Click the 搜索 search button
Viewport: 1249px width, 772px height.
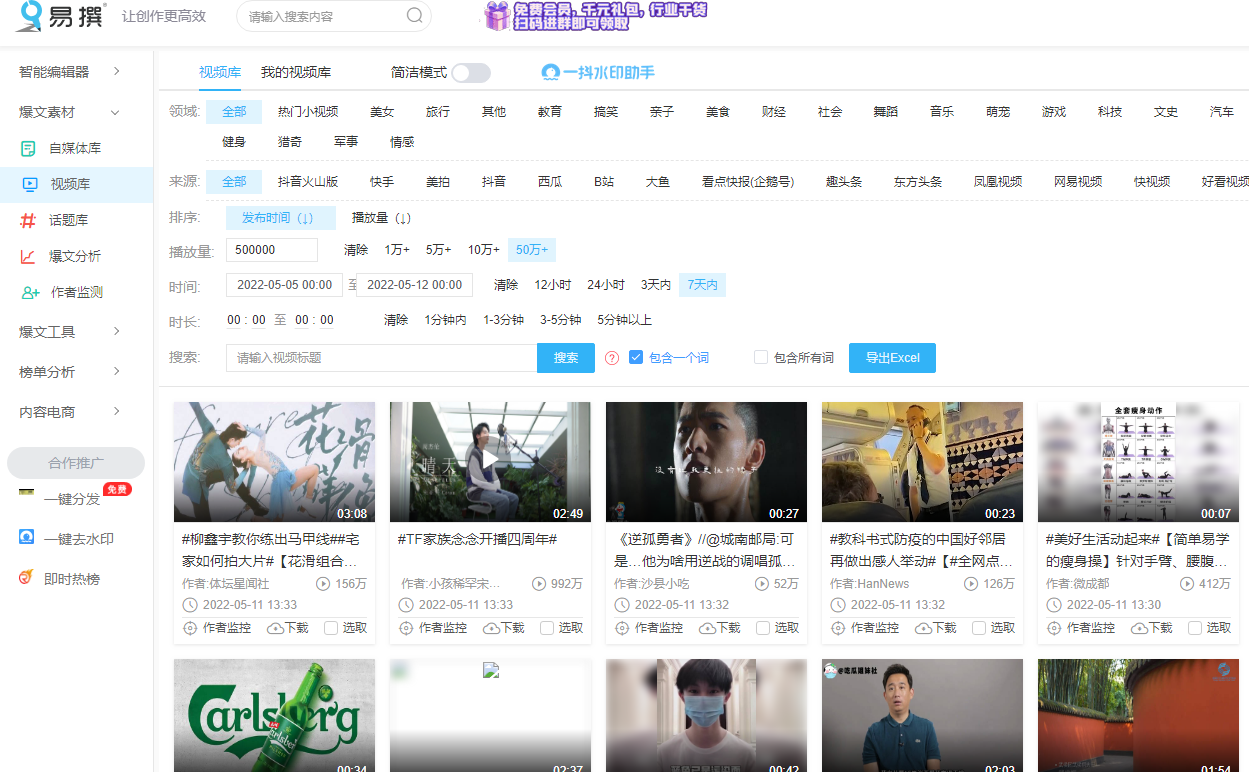565,357
